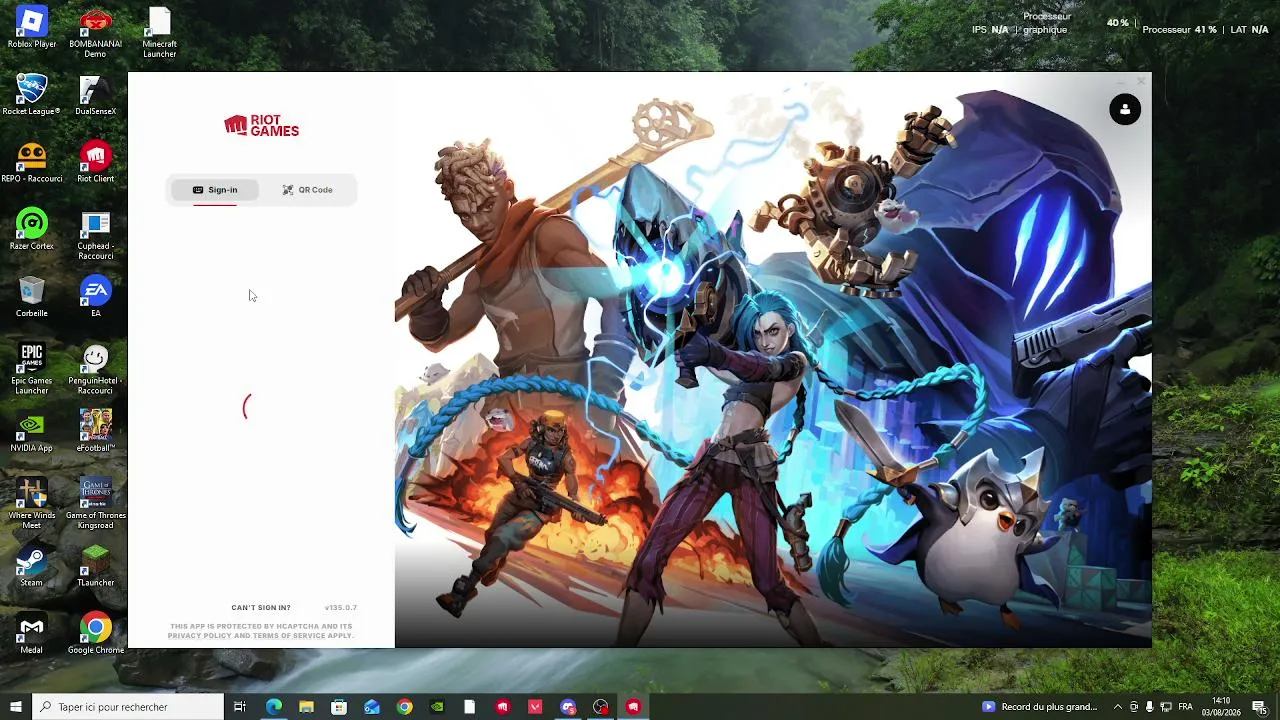Select NVIDIA App desktop icon
The image size is (1280, 720).
(x=32, y=431)
